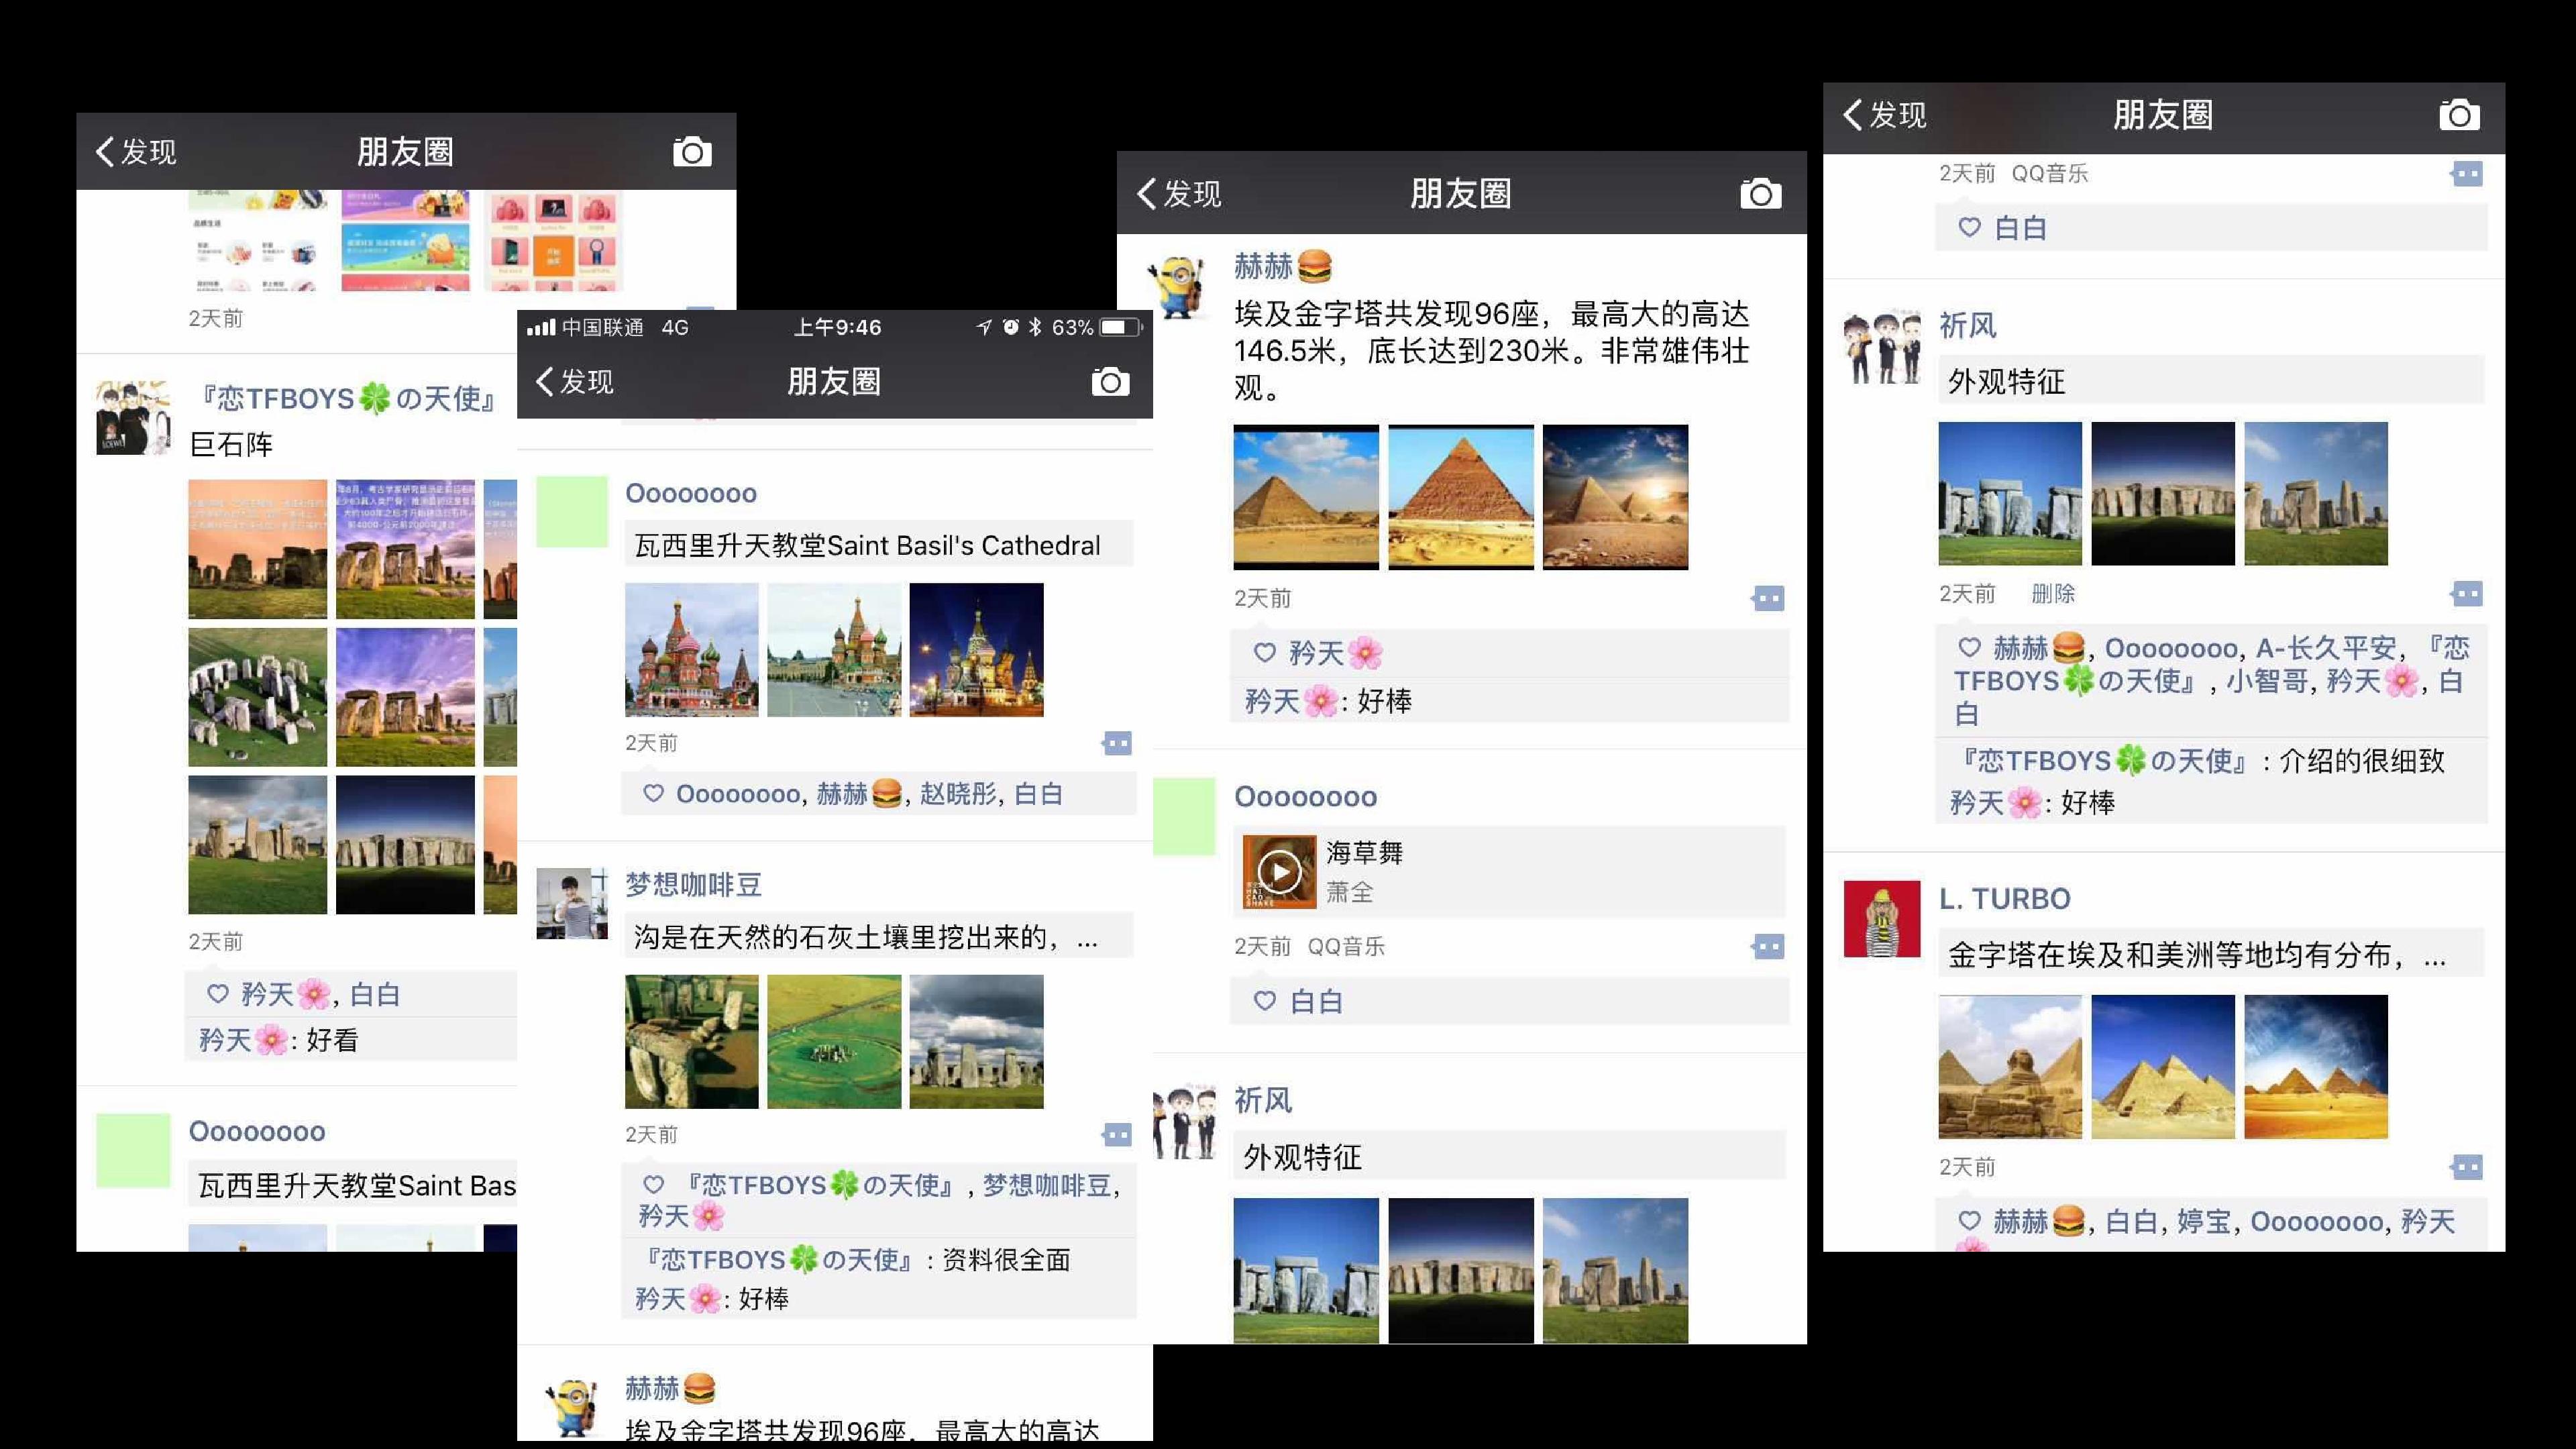
Task: Tap the camera icon under the 中国联通 status bar
Action: tap(1110, 382)
